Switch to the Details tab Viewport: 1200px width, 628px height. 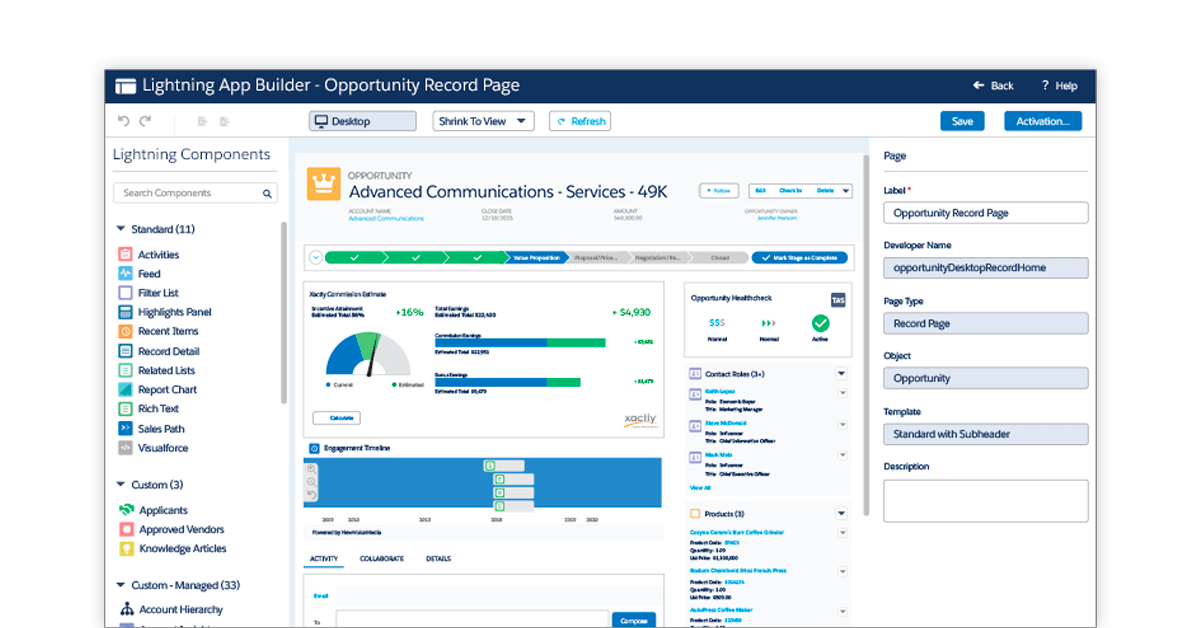coord(438,559)
